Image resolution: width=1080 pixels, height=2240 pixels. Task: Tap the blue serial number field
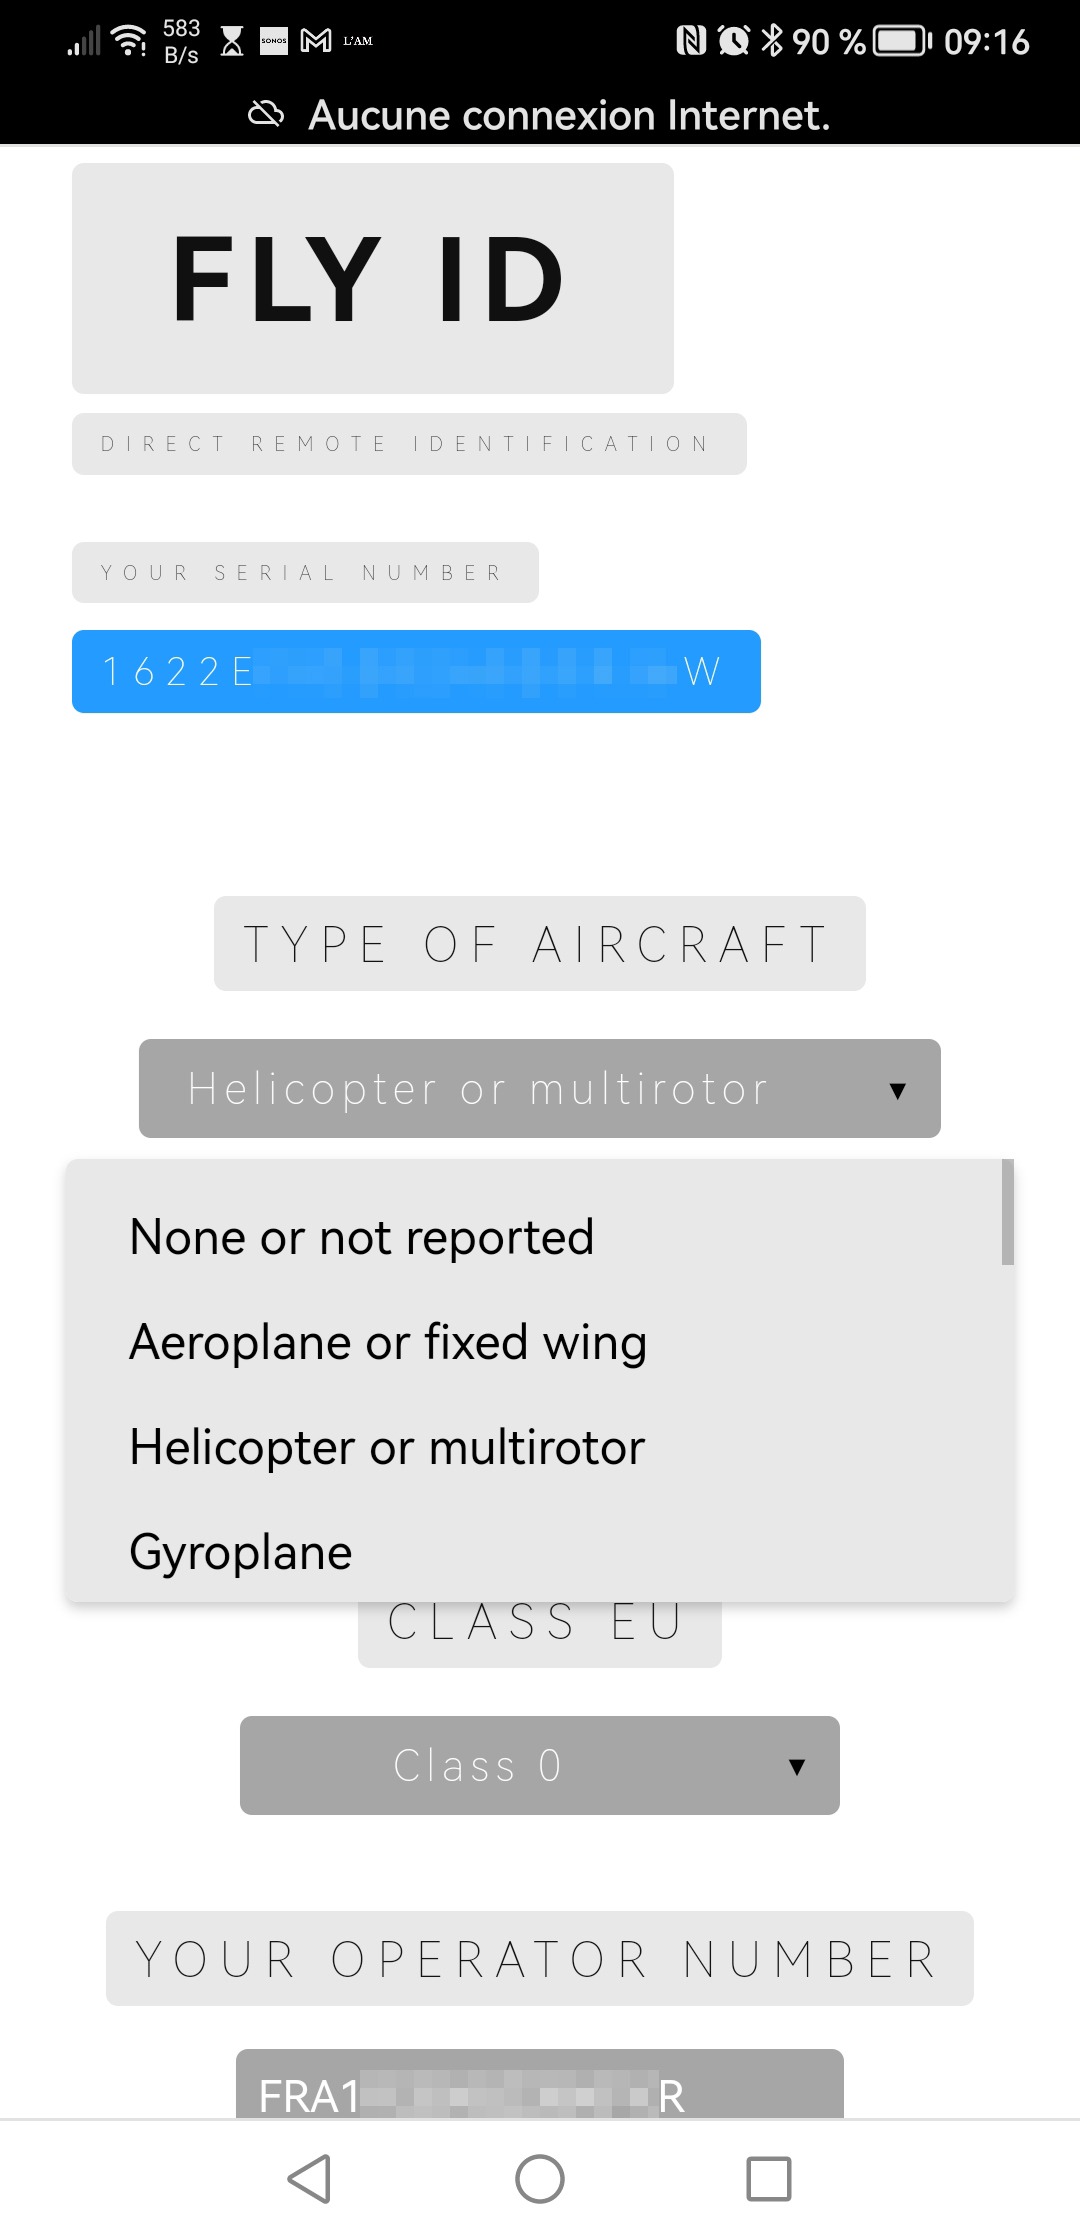coord(416,671)
